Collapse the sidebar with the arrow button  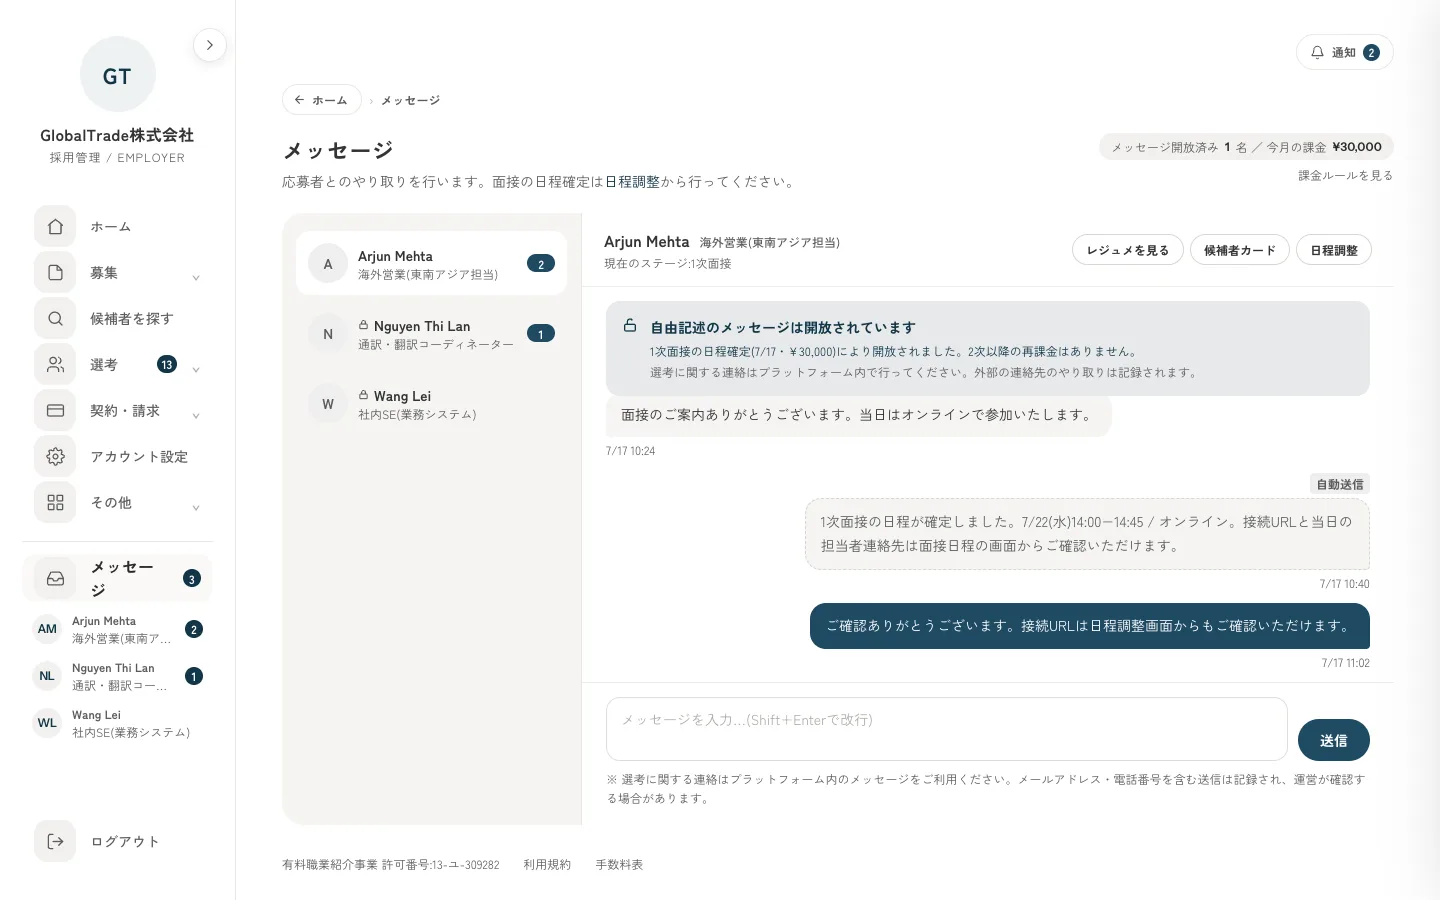[209, 45]
